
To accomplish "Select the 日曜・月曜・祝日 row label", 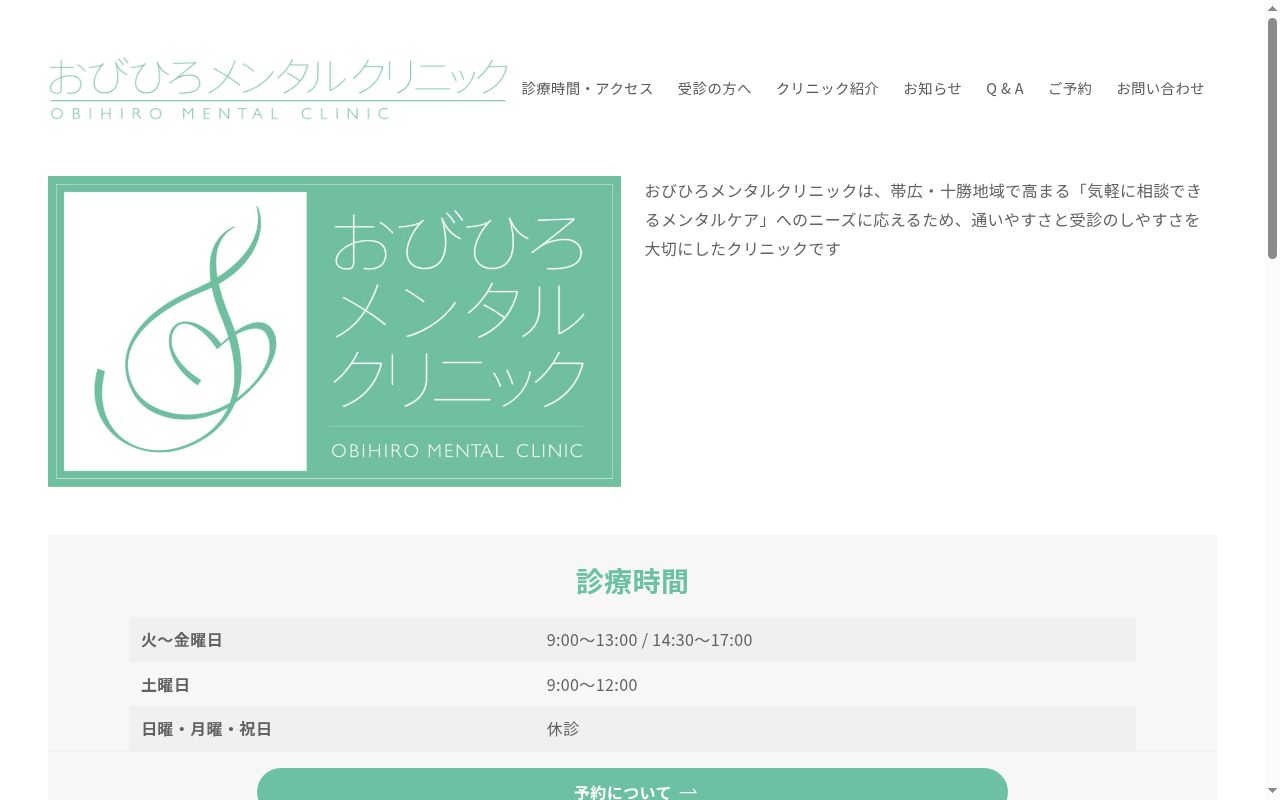I will click(x=206, y=729).
